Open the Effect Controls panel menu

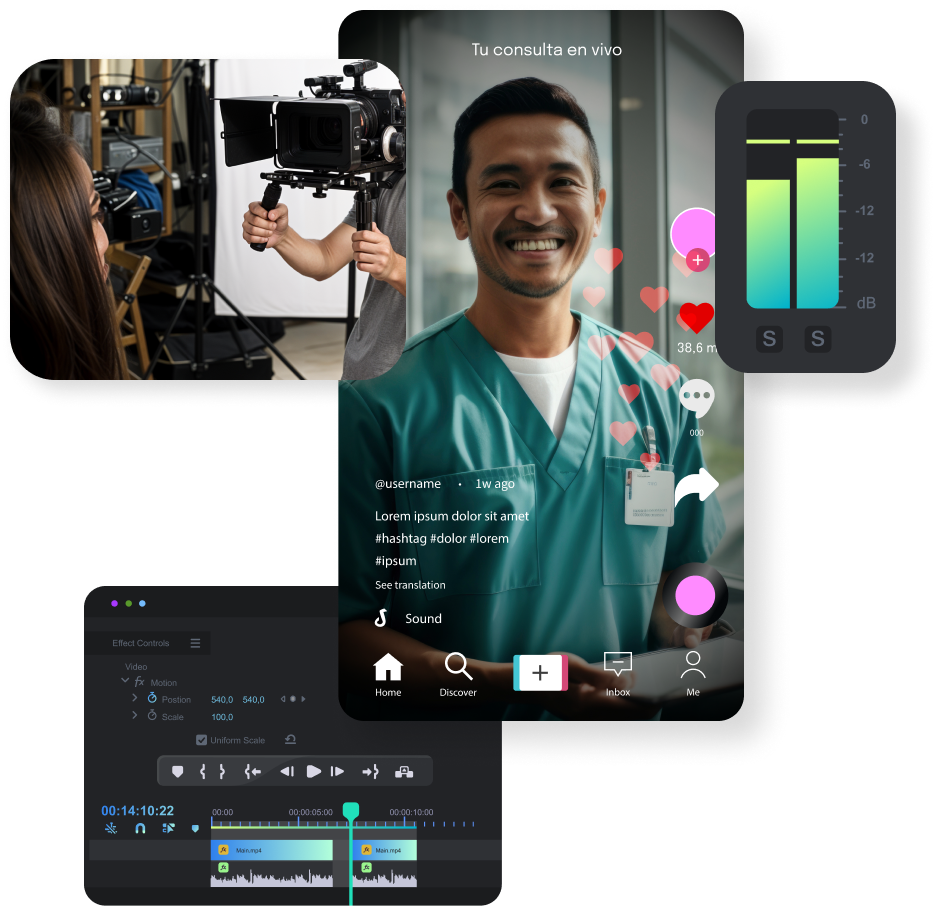point(195,643)
